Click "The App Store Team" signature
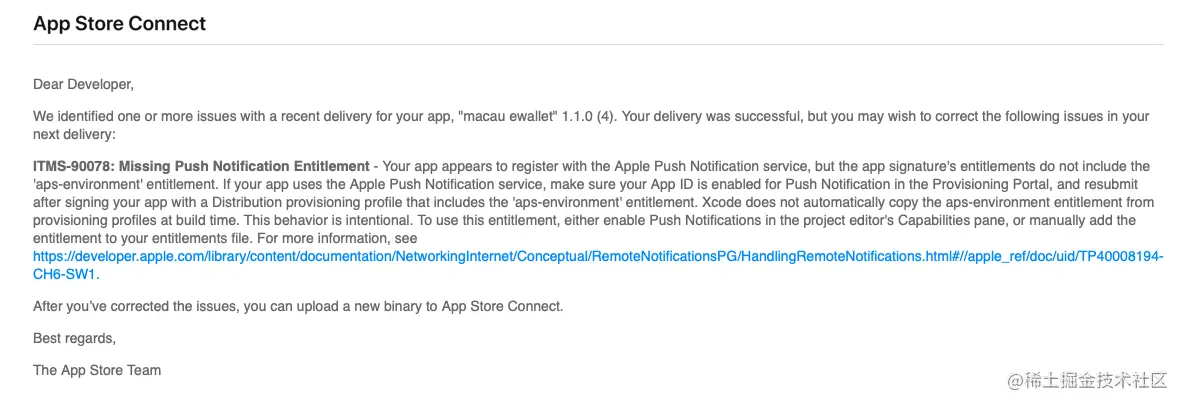1182x405 pixels. (97, 370)
